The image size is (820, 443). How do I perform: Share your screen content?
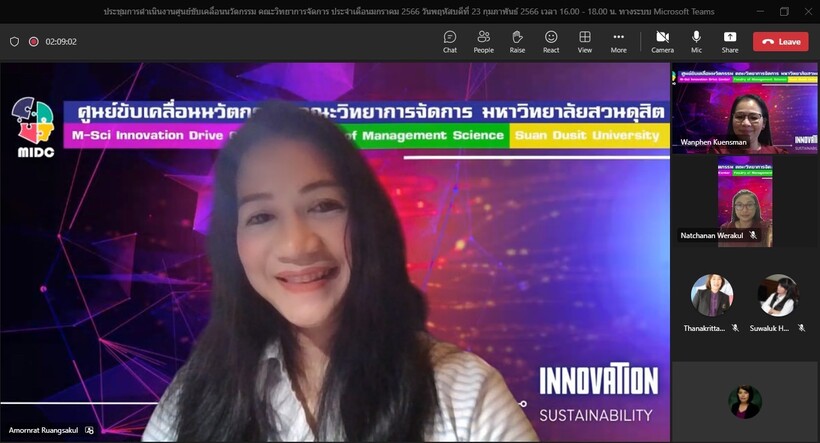(x=730, y=41)
